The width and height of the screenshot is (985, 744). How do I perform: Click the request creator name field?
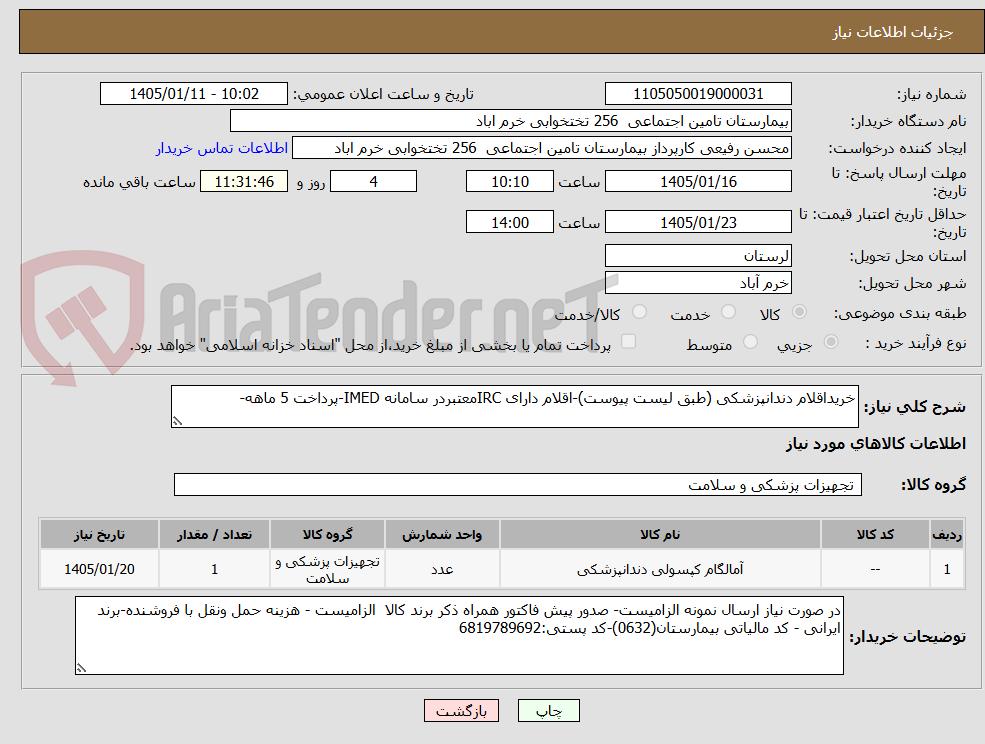(x=541, y=148)
